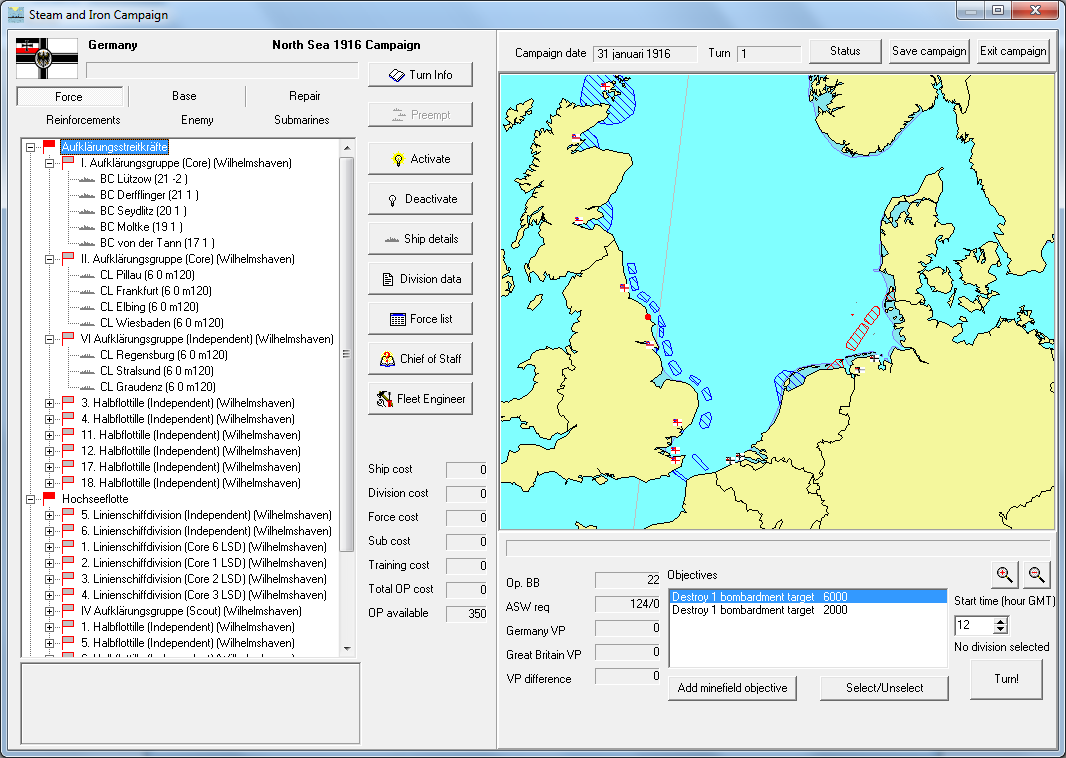Screen dimensions: 1066x758
Task: Expand the 3. Halbflottille node
Action: 49,403
